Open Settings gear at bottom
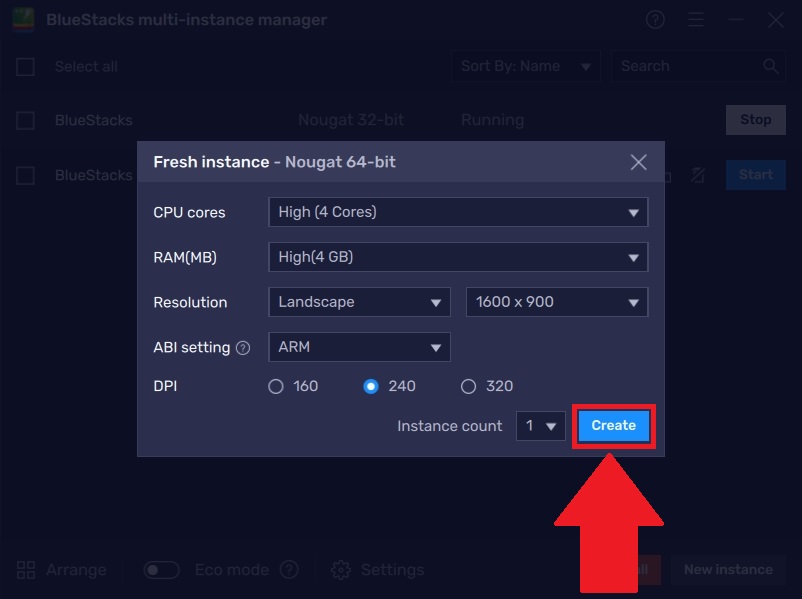 pyautogui.click(x=341, y=570)
